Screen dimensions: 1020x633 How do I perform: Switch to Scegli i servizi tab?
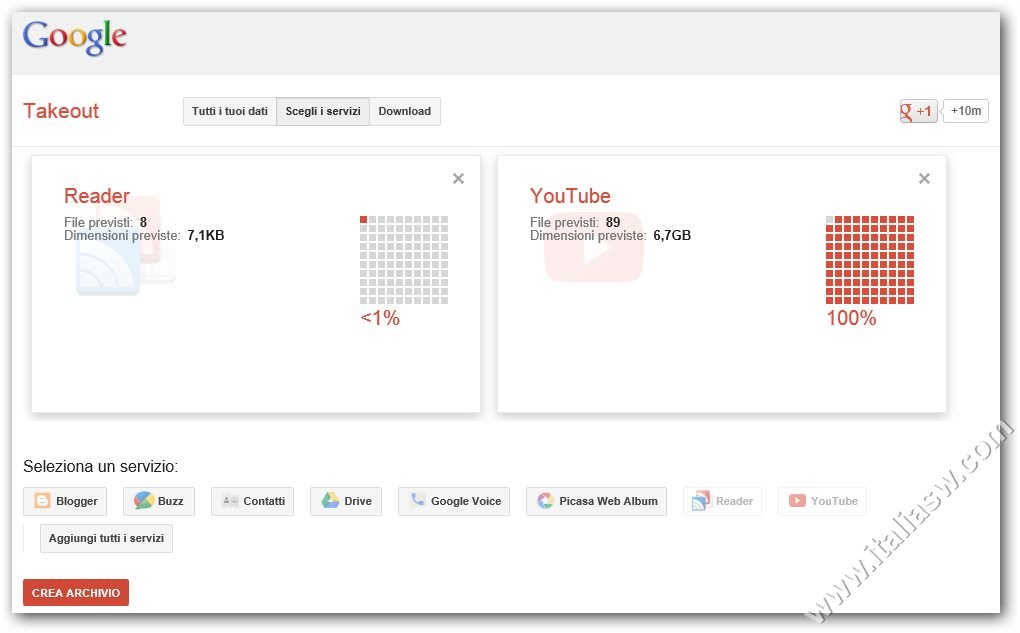coord(323,111)
